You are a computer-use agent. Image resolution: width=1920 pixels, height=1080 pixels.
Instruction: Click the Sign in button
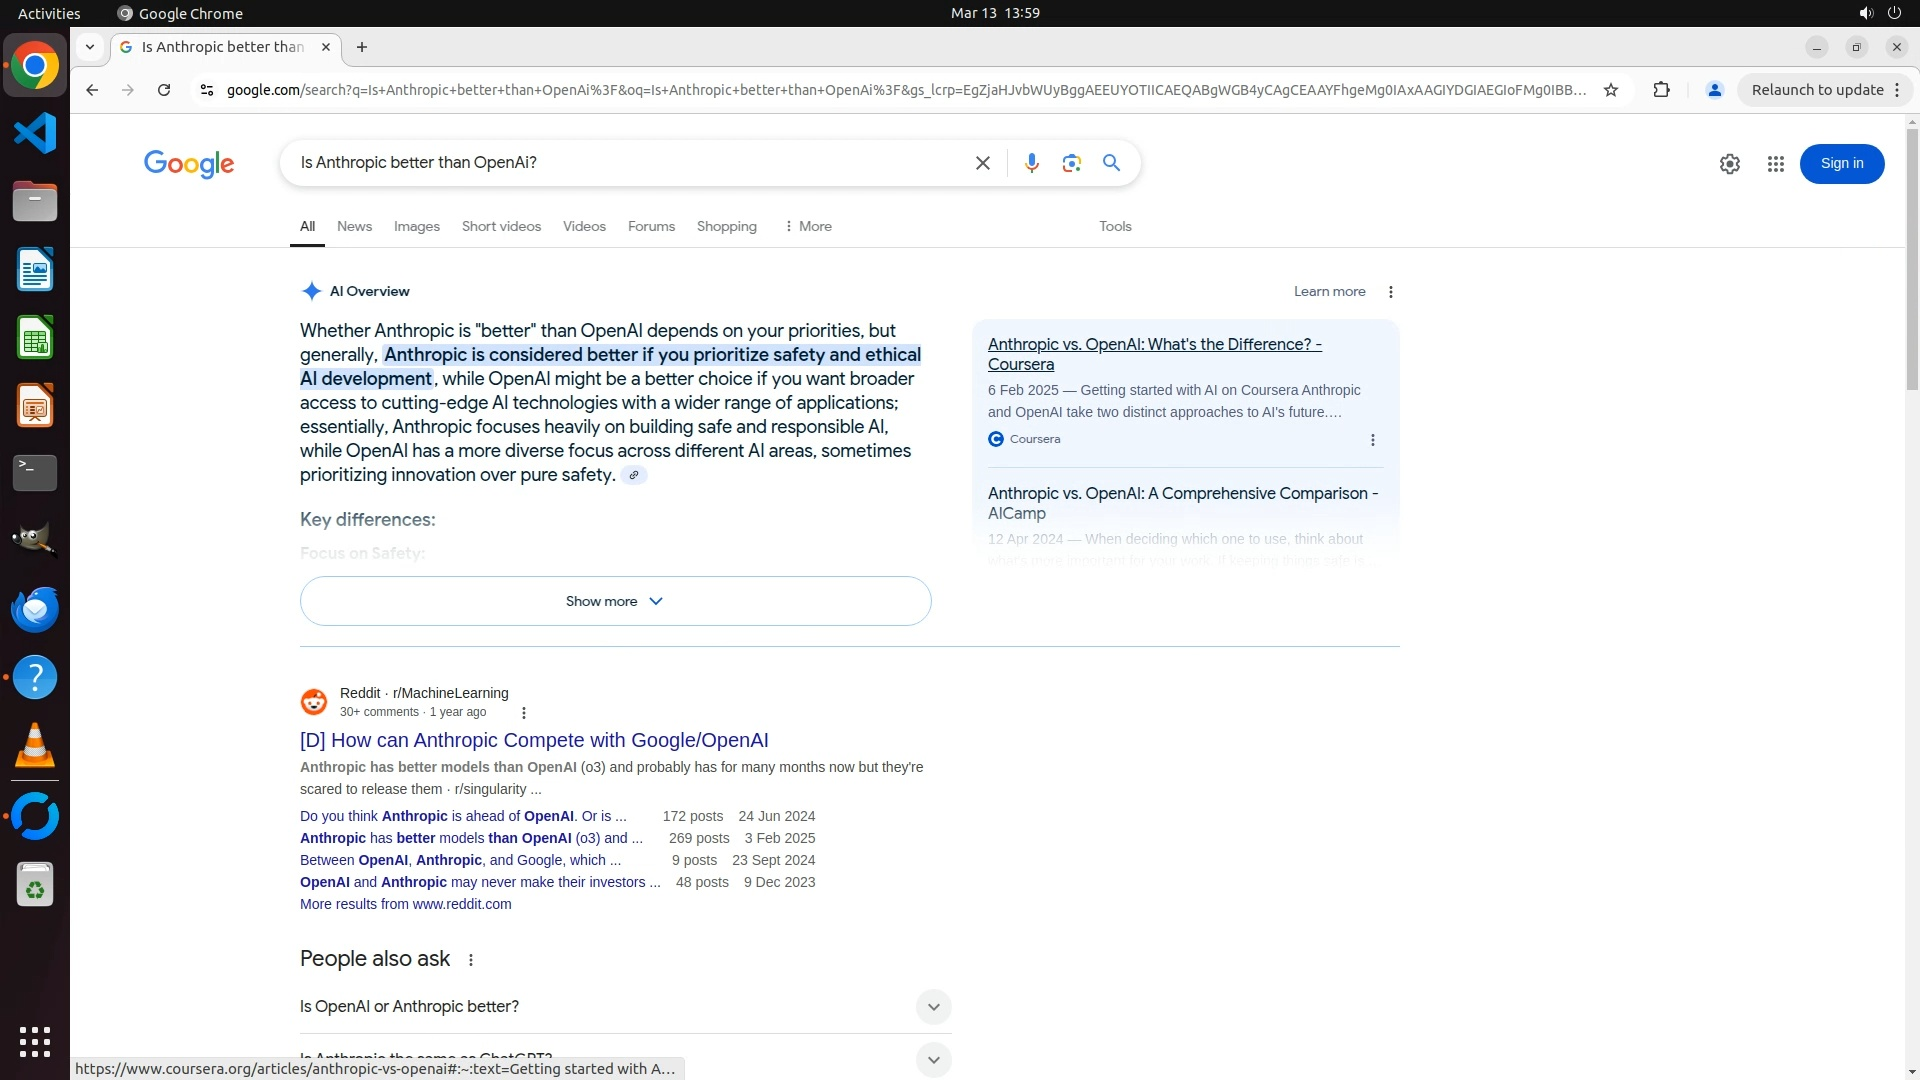coord(1841,164)
